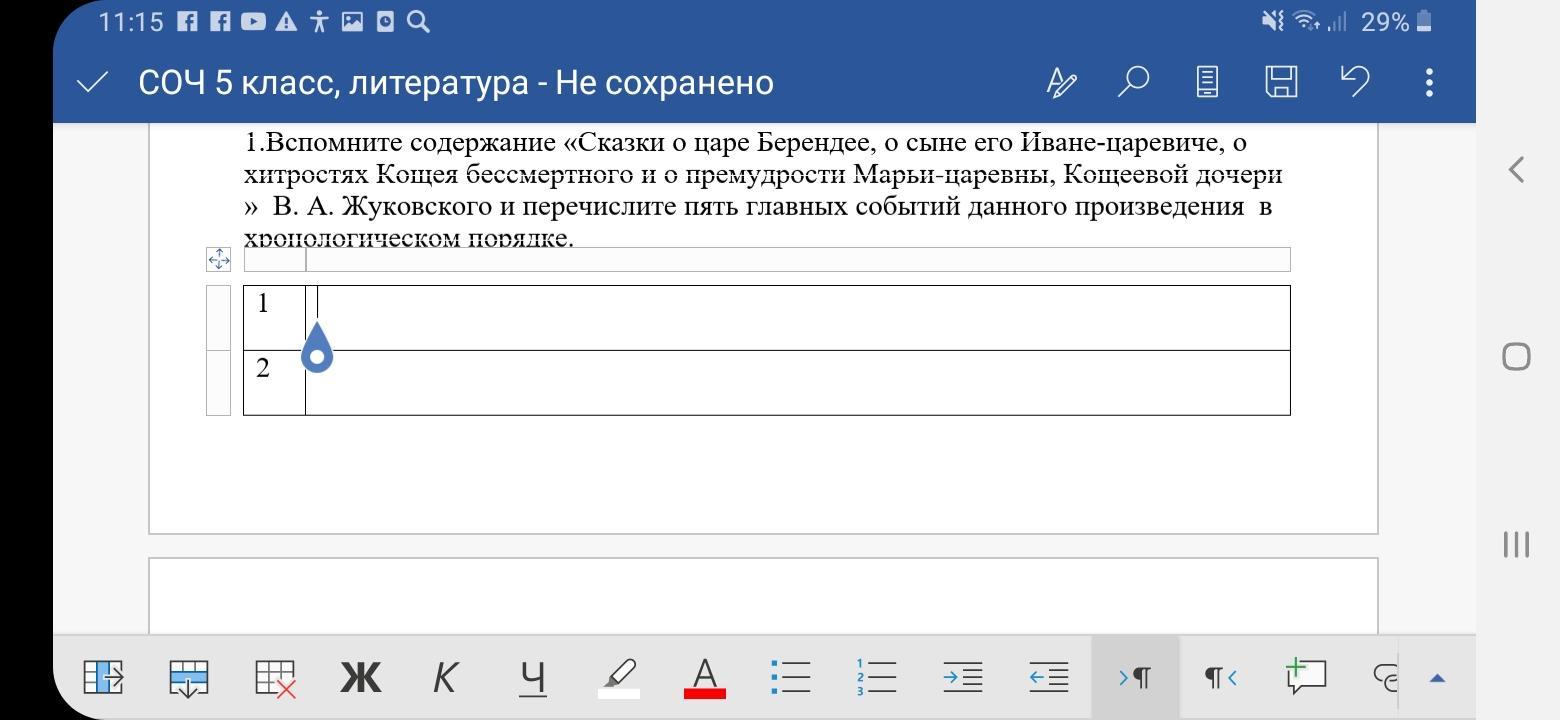The width and height of the screenshot is (1560, 720).
Task: Open search in document
Action: [x=1132, y=82]
